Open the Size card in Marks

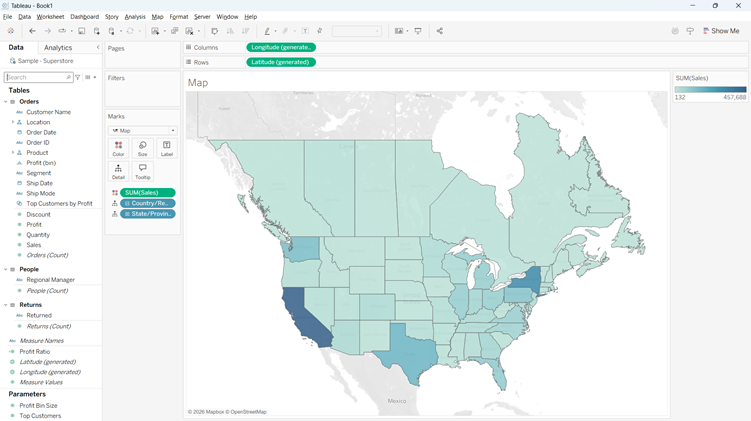pos(142,148)
